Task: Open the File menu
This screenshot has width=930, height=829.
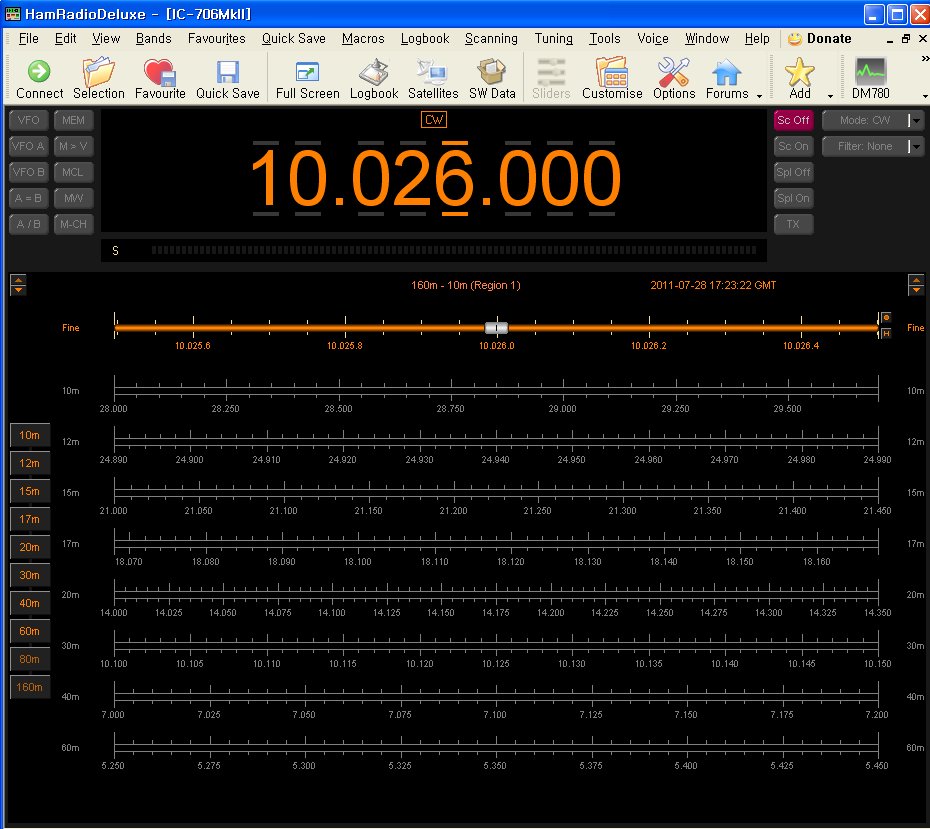Action: click(x=28, y=39)
